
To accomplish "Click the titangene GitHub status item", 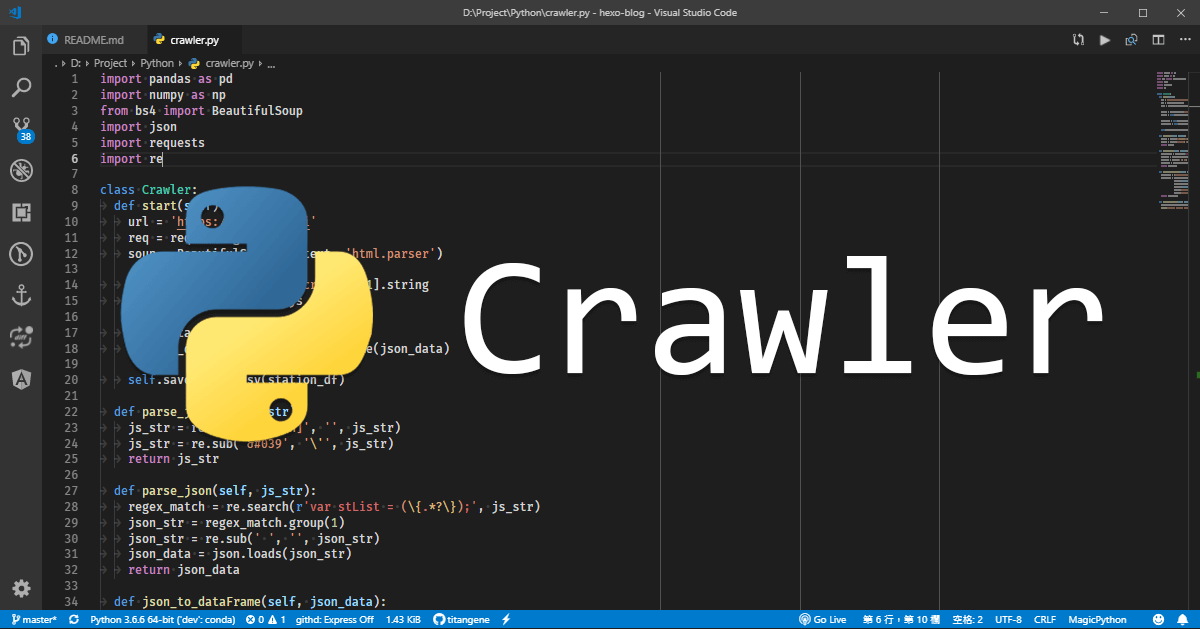I will click(463, 620).
